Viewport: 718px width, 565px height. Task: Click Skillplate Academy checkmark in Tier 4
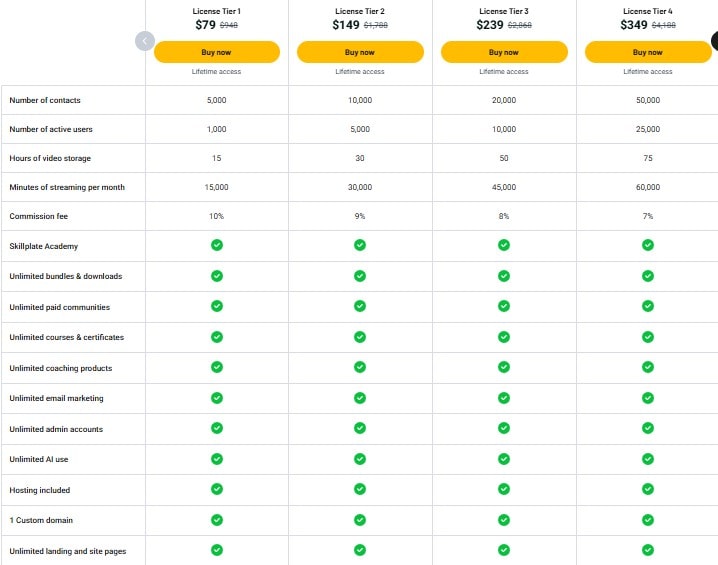(x=648, y=245)
